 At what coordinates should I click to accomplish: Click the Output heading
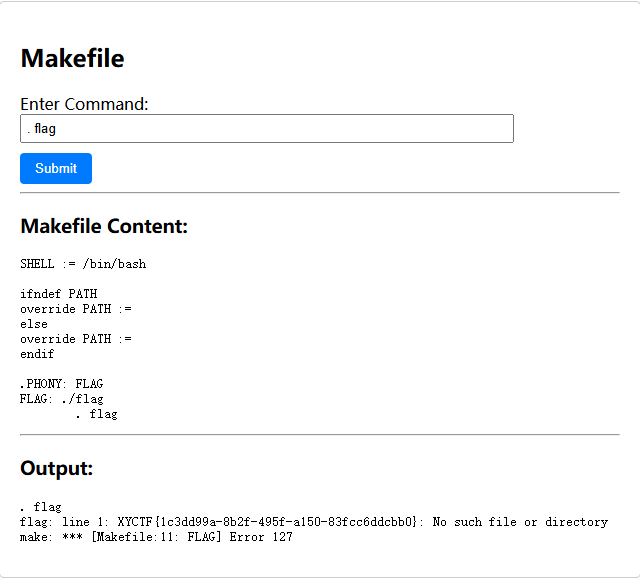coord(56,468)
